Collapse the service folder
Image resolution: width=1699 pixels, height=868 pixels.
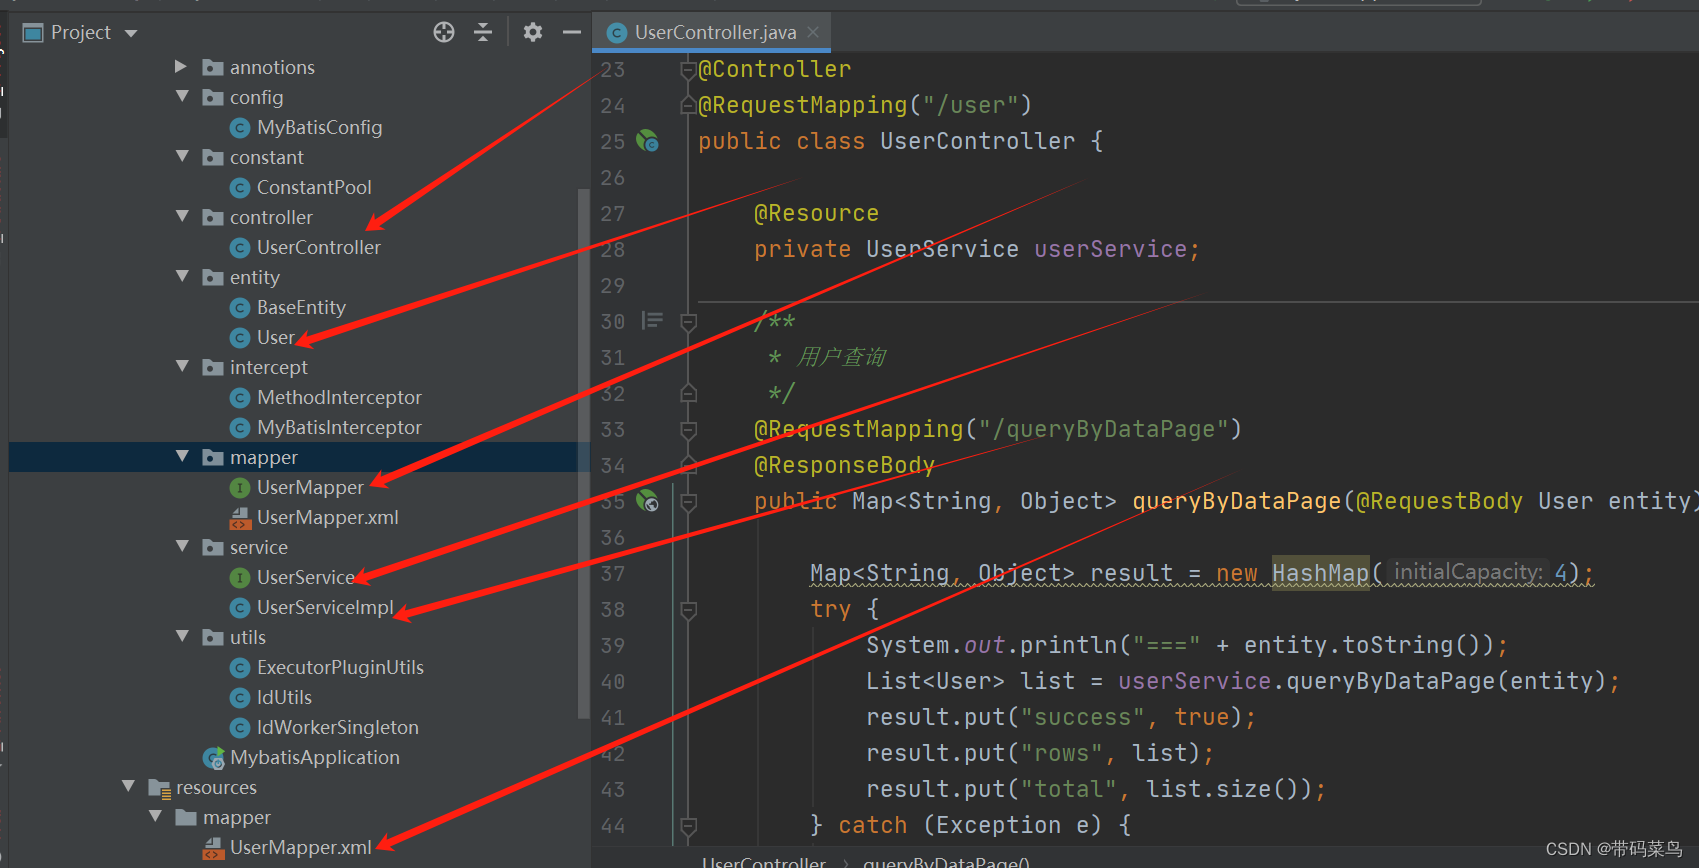(182, 547)
